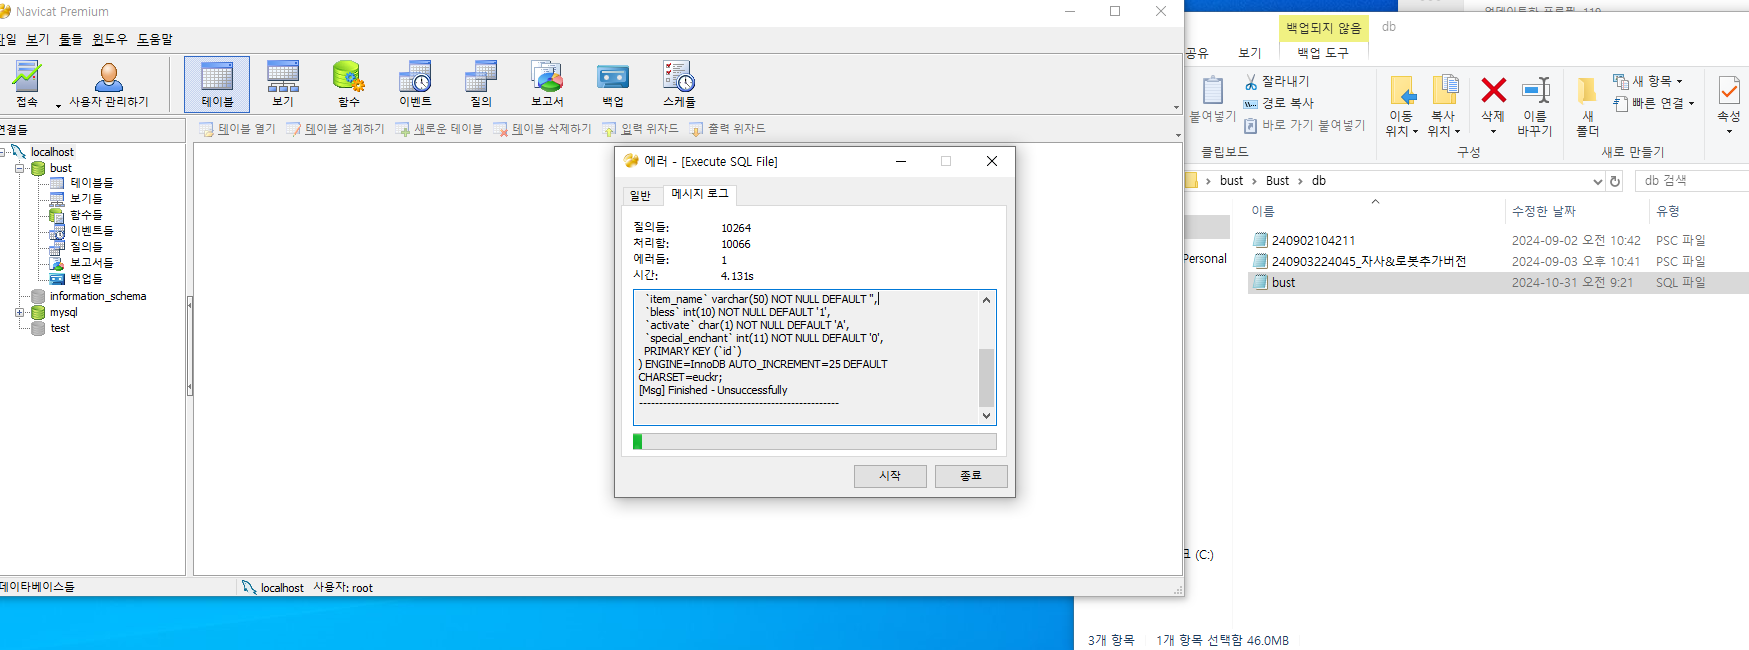Switch to 일반 tab in Execute SQL dialog

[640, 195]
